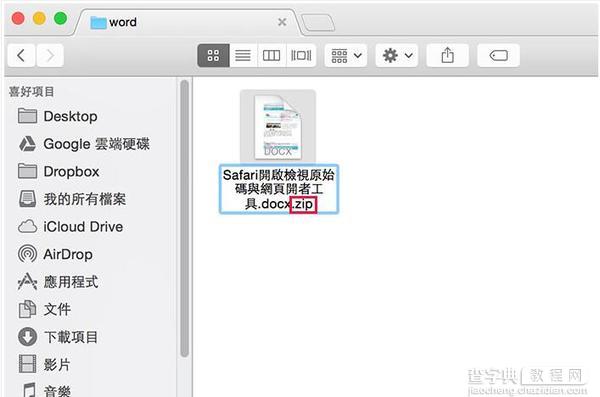Viewport: 600px width, 397px height.
Task: Switch to column view
Action: pos(272,56)
